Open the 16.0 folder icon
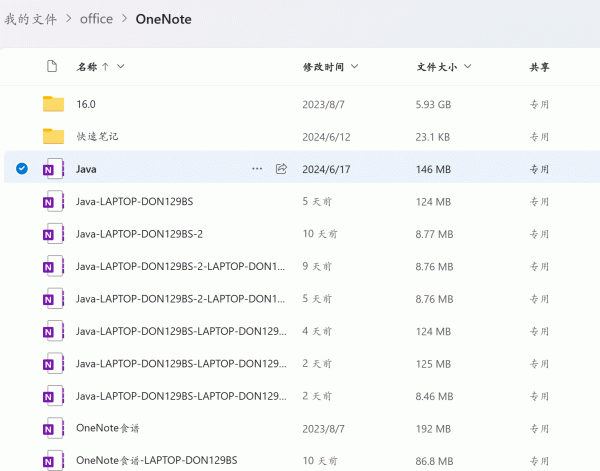 [x=53, y=104]
